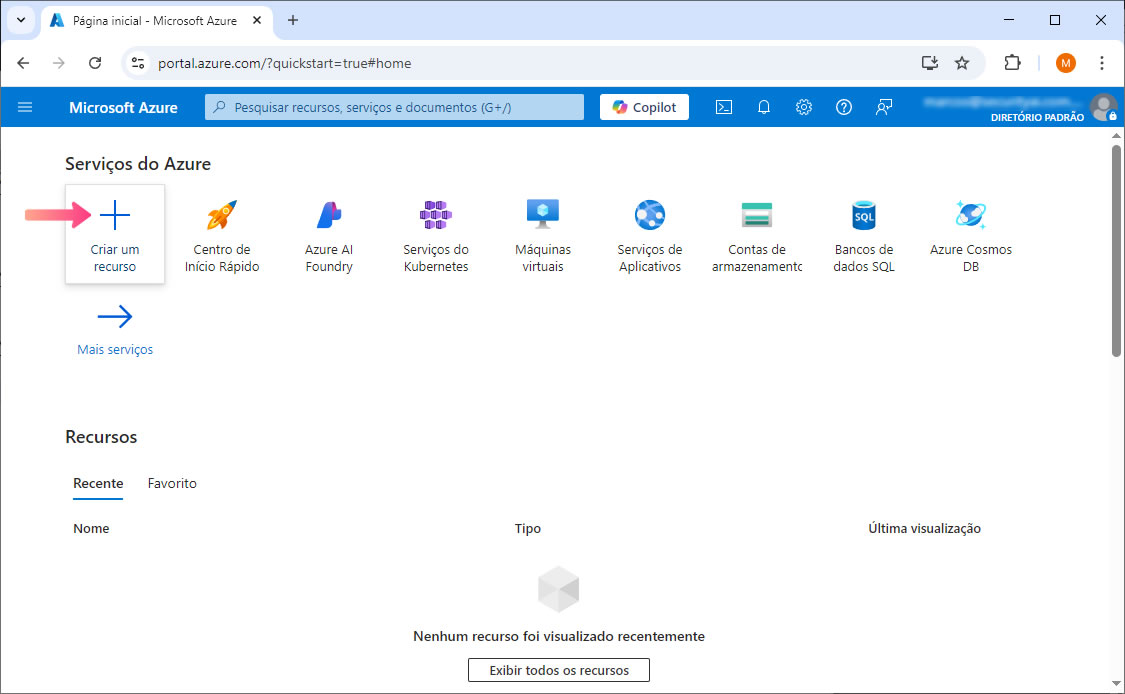Open Azure Cosmos DB icon
Screen dimensions: 1125x694
click(x=971, y=215)
